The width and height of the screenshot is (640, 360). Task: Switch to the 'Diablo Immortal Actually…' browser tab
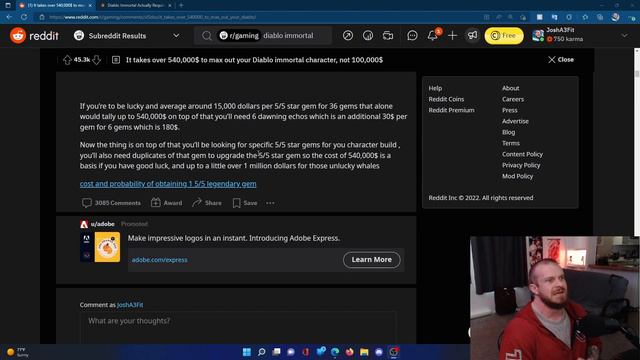[136, 5]
